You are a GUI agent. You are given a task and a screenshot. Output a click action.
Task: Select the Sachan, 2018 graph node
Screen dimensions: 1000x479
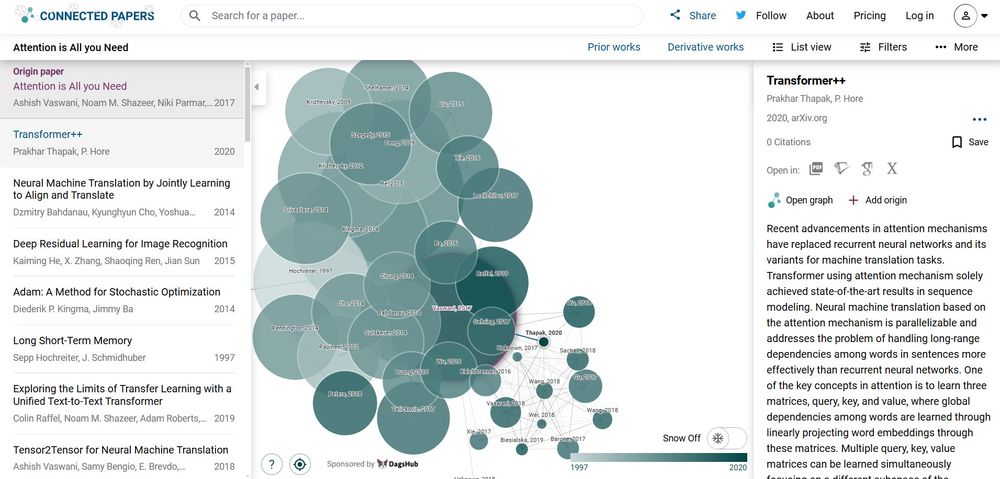coord(577,360)
